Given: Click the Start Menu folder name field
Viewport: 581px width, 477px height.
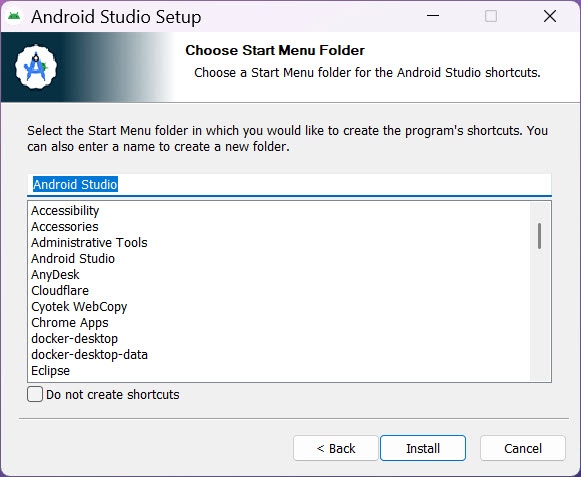Looking at the screenshot, I should coord(289,185).
